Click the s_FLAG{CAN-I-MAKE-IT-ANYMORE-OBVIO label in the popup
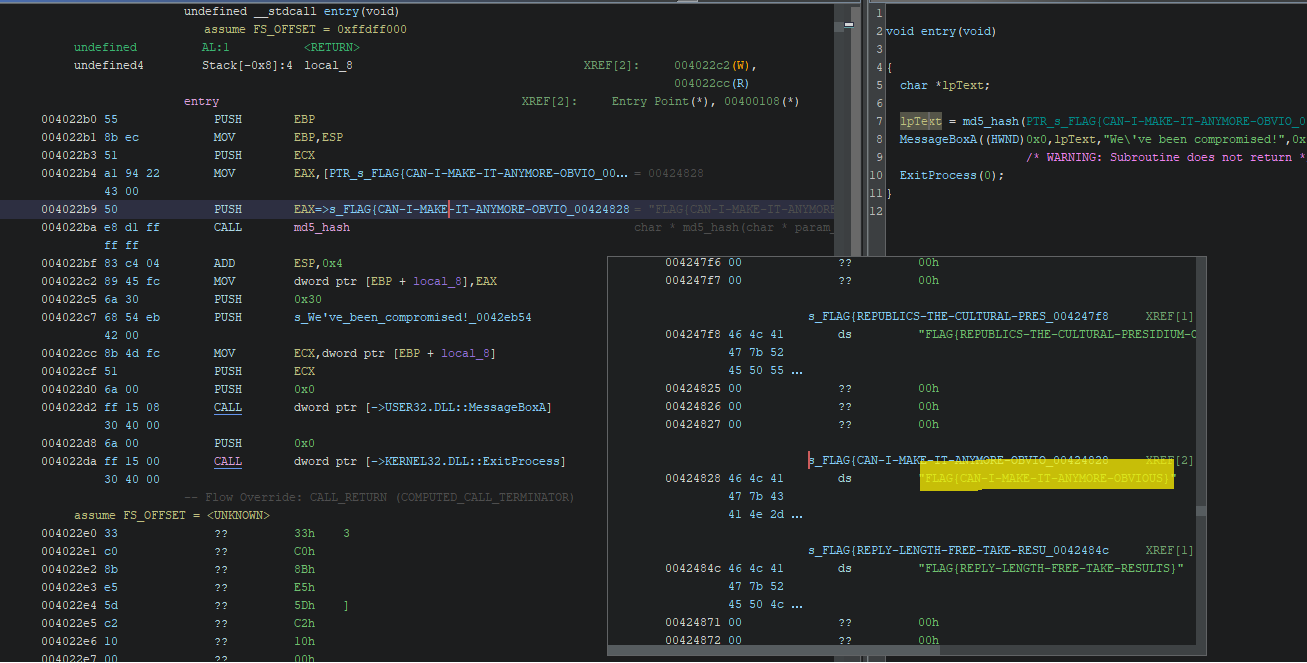Viewport: 1307px width, 663px height. coord(958,460)
